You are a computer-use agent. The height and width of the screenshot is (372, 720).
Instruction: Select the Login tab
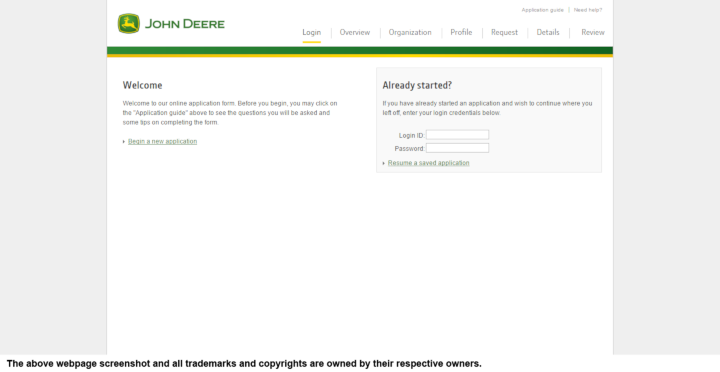[311, 33]
